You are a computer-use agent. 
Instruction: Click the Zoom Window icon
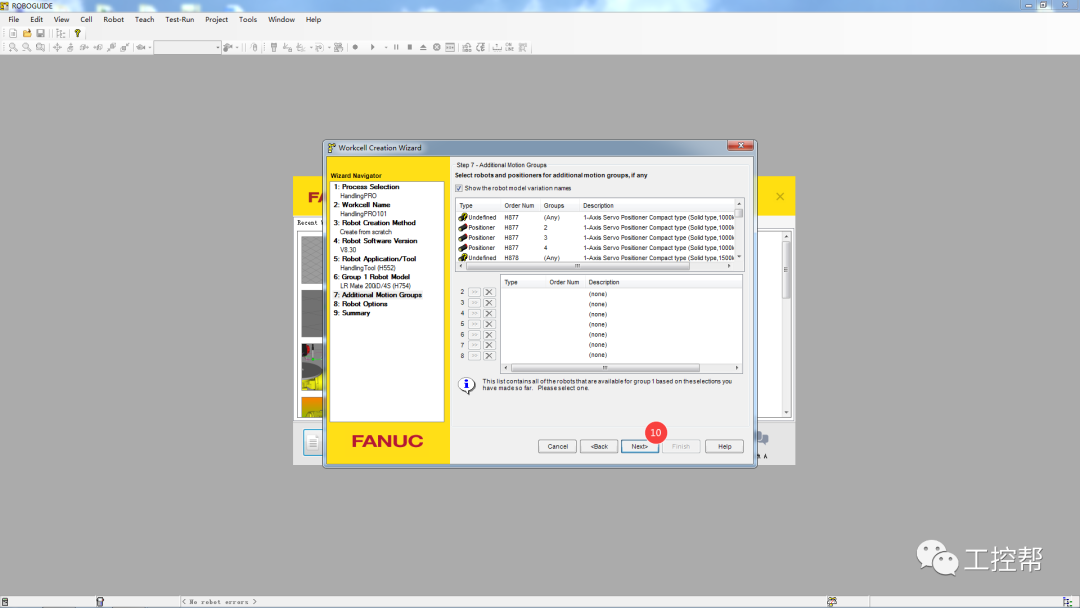pyautogui.click(x=40, y=48)
